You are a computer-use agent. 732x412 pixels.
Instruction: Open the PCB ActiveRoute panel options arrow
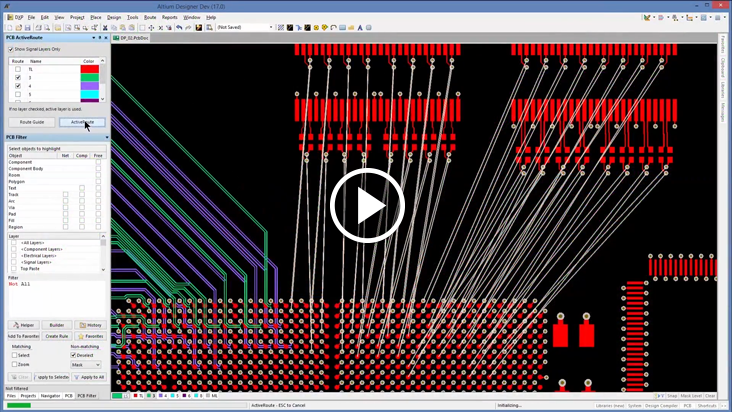[94, 38]
